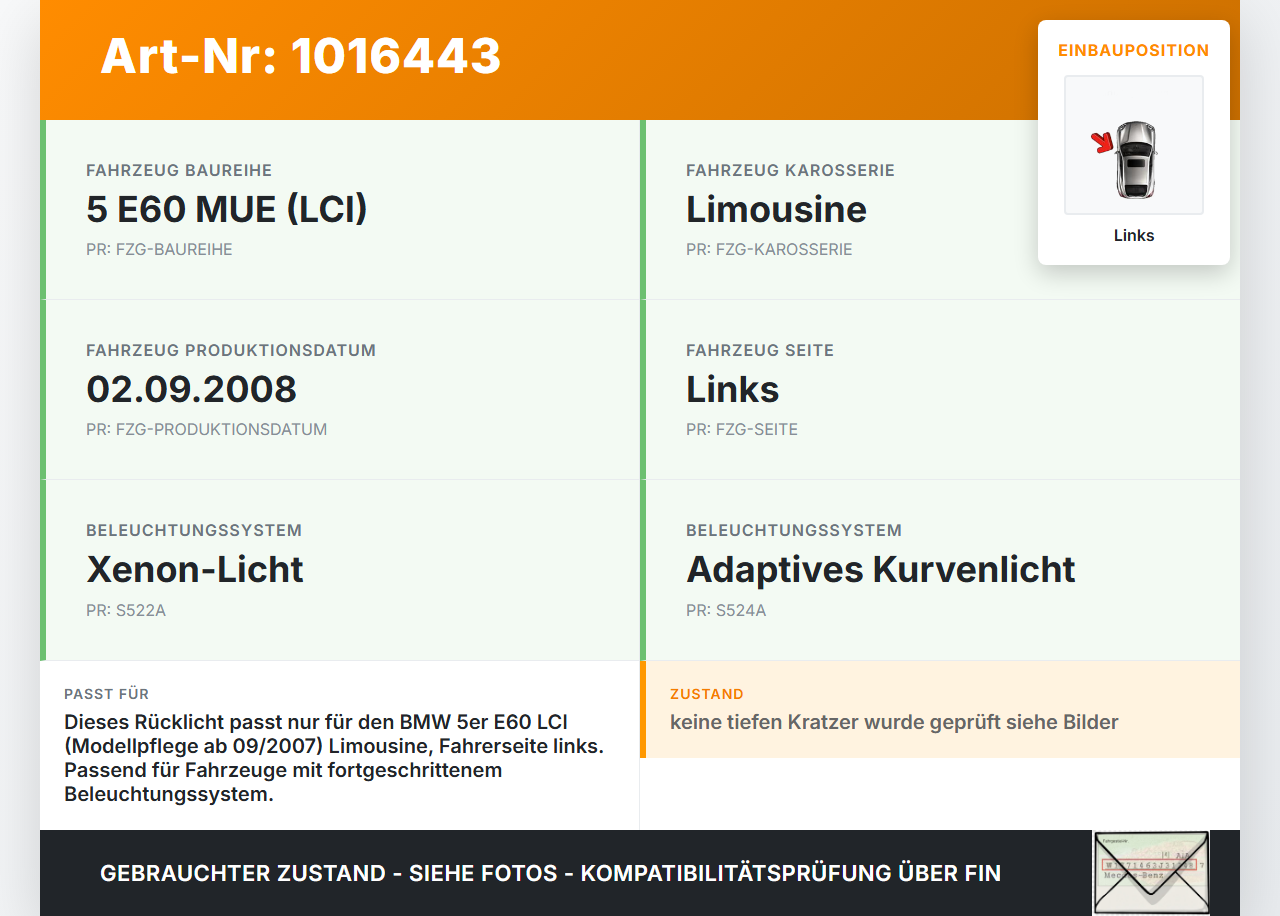Screen dimensions: 1280x916
Task: Select the production date 02.09.2008
Action: [192, 389]
